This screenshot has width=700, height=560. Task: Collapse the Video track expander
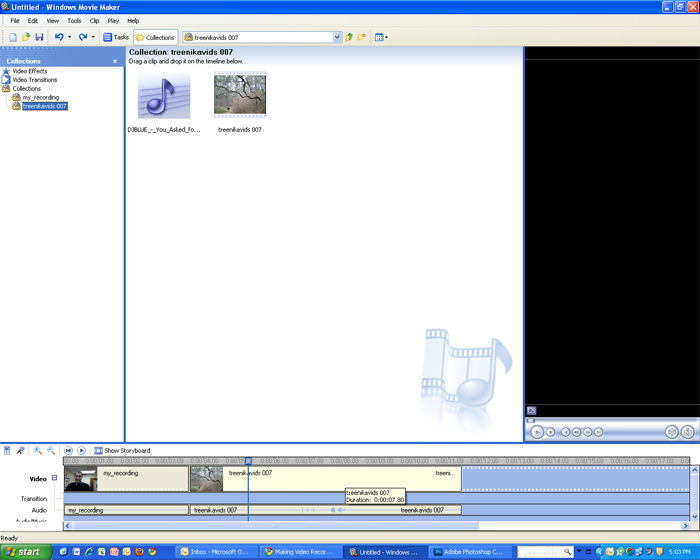(54, 478)
